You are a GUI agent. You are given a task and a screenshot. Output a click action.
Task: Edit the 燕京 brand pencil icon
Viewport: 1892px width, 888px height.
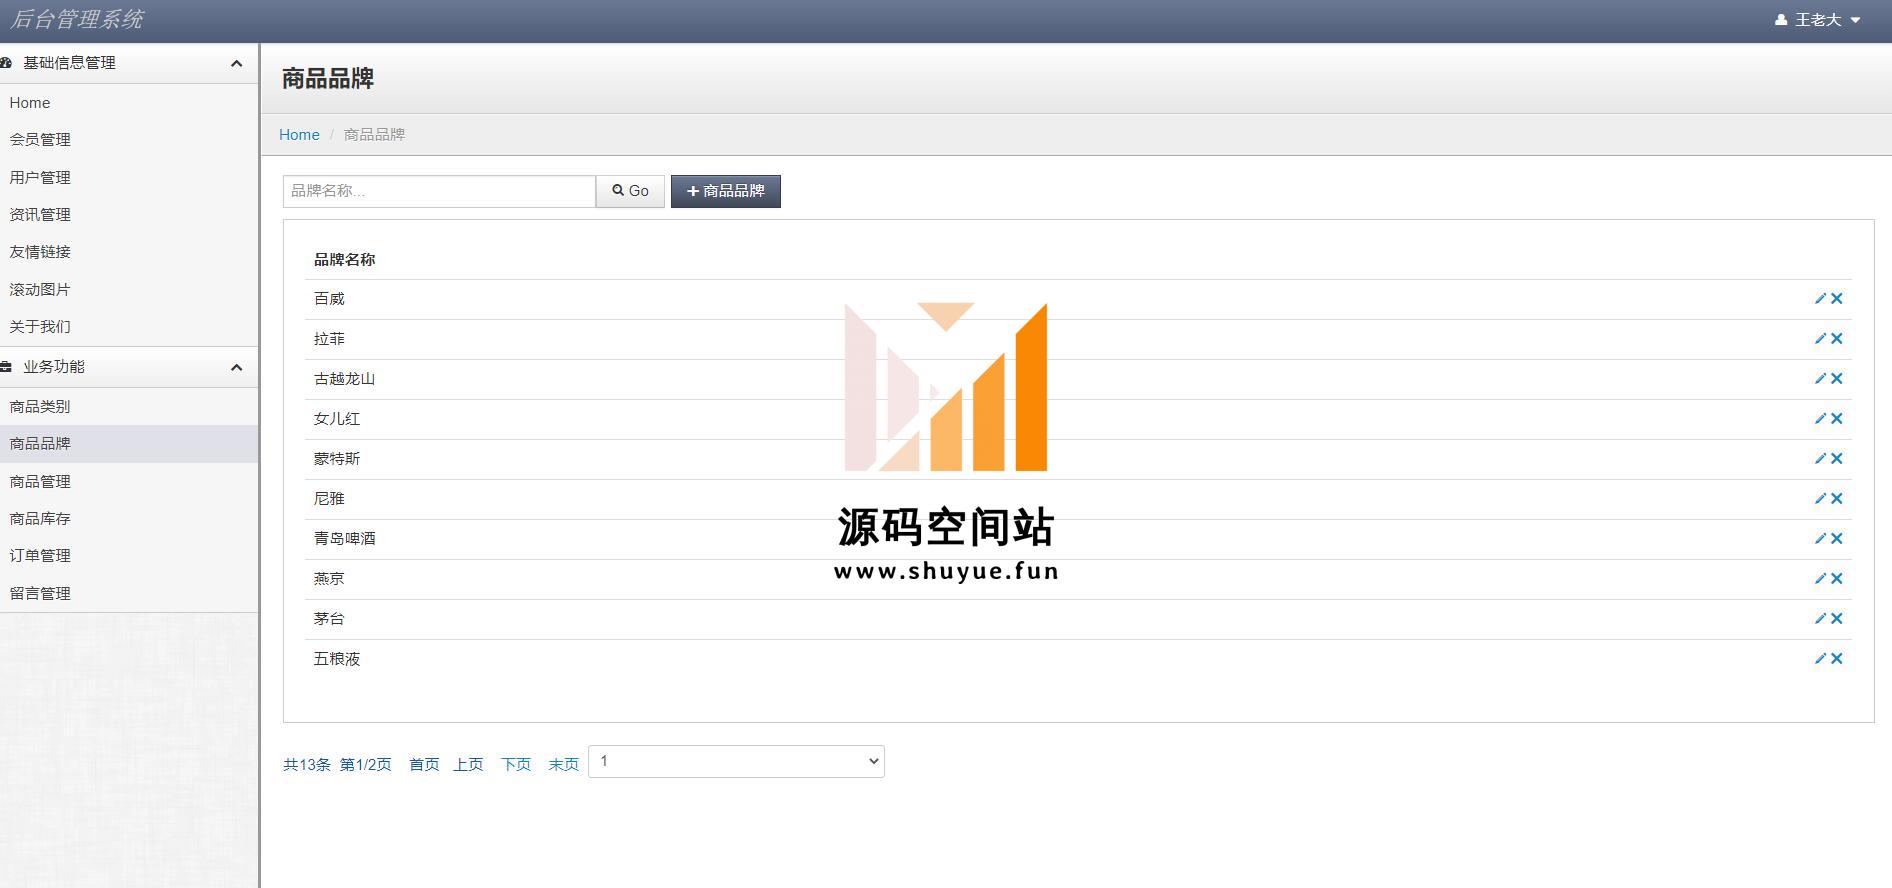[1820, 579]
